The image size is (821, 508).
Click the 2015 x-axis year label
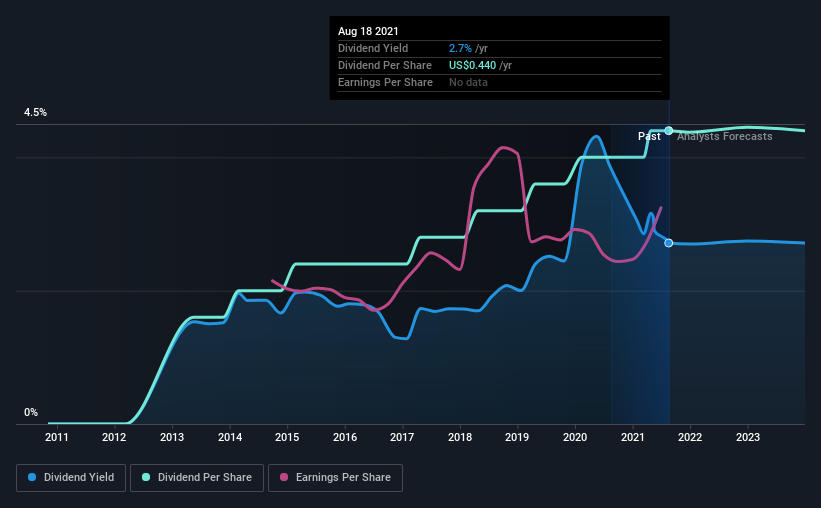pyautogui.click(x=287, y=437)
